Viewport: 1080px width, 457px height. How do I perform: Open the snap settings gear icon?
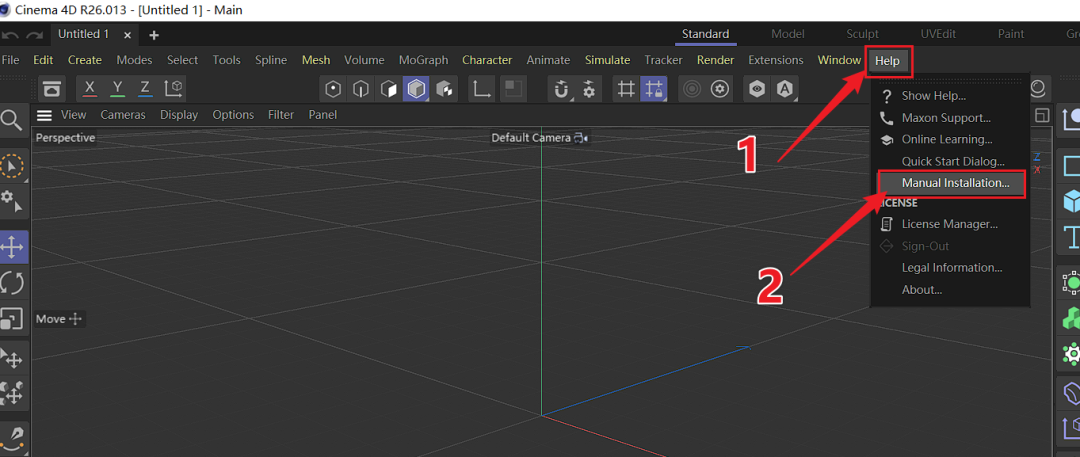click(590, 89)
